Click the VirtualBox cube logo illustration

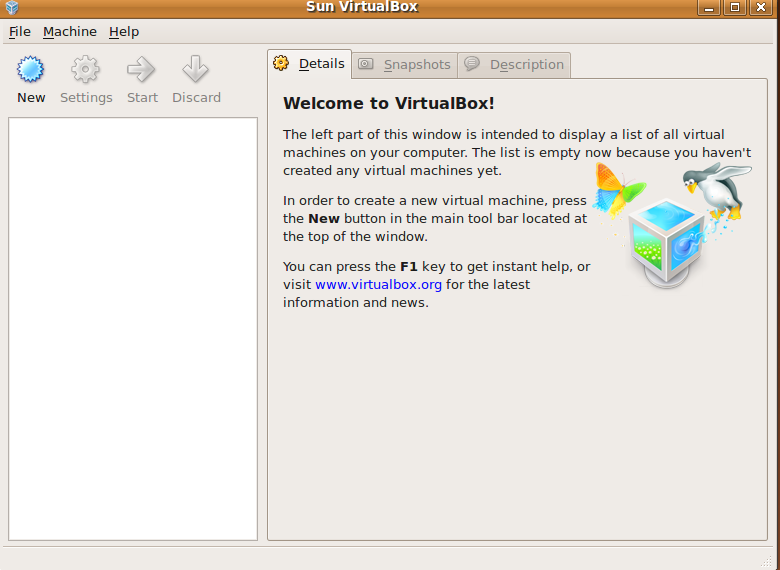(x=665, y=240)
